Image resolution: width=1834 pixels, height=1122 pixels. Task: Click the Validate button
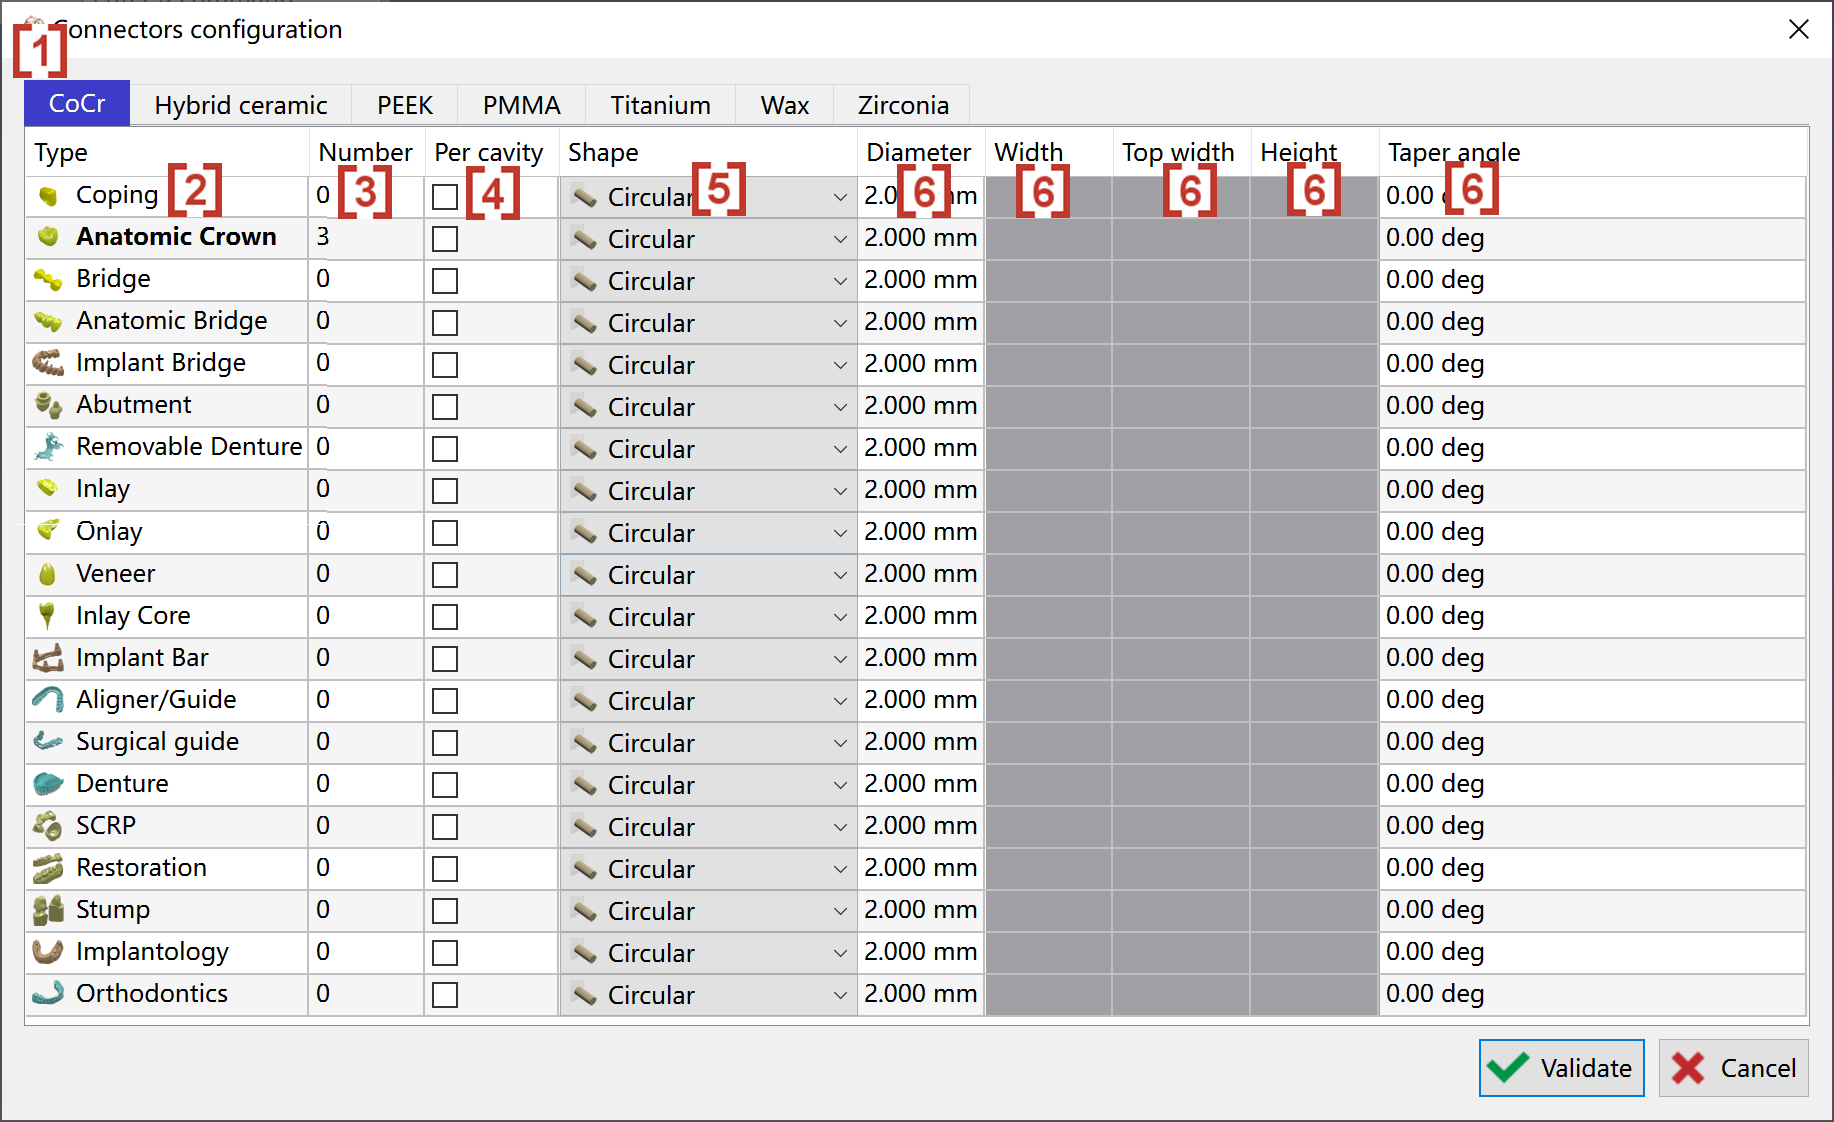[x=1561, y=1068]
